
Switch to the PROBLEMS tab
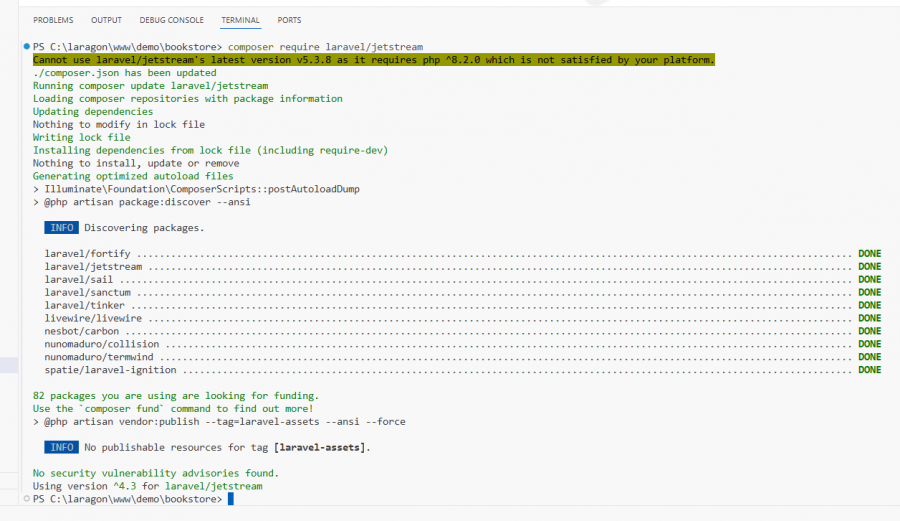(x=53, y=20)
